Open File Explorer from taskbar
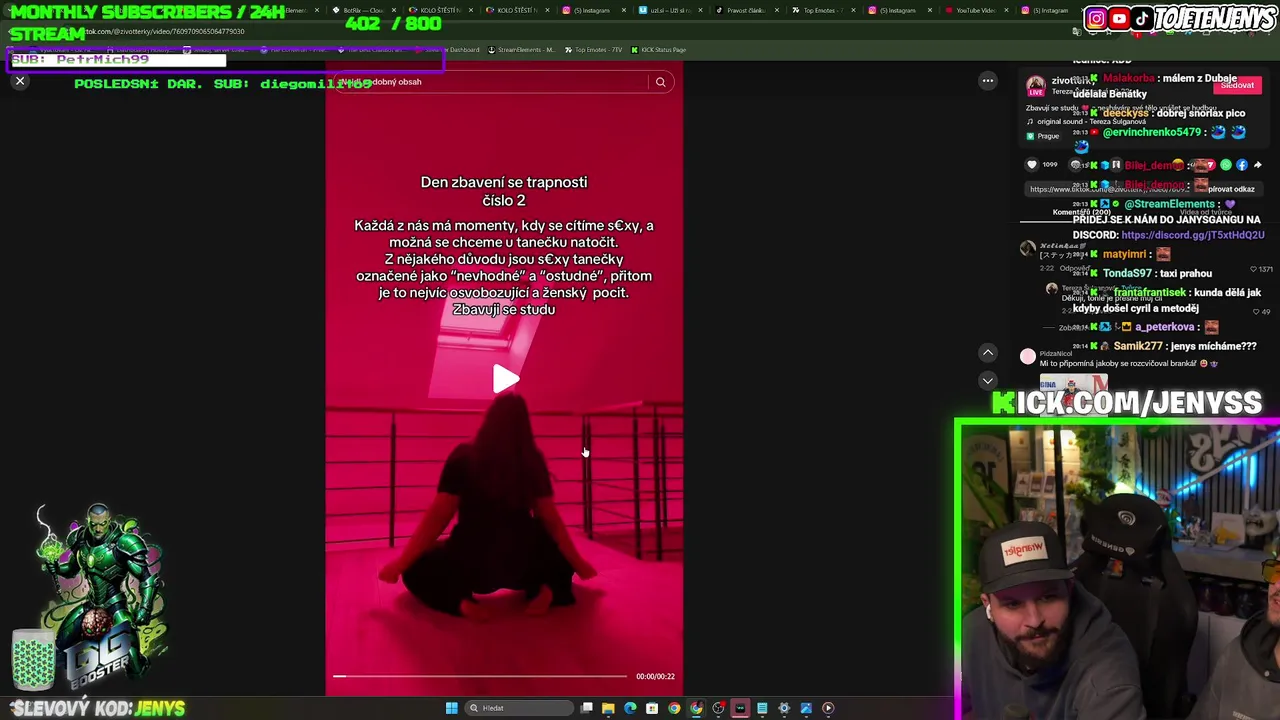This screenshot has width=1280, height=720. point(608,708)
